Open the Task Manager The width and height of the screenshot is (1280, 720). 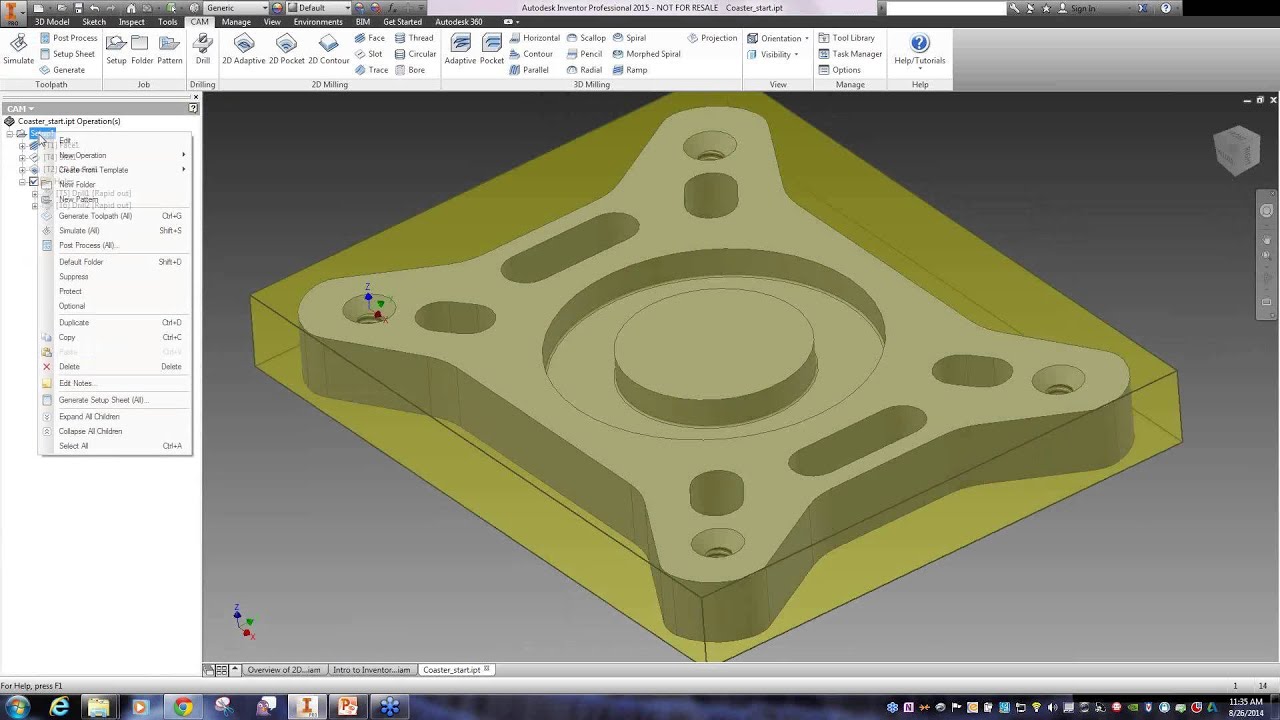click(851, 54)
